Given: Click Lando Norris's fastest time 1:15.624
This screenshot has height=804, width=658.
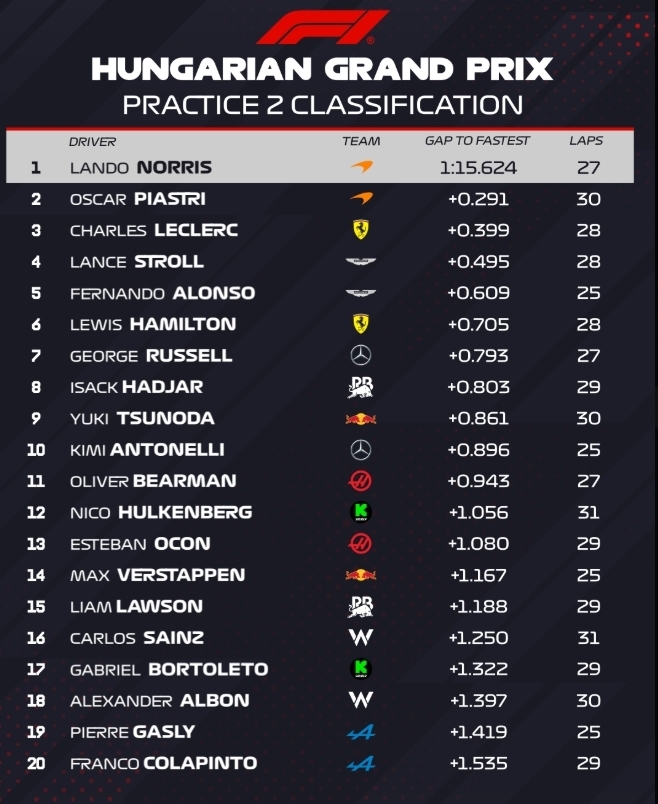Looking at the screenshot, I should [x=478, y=168].
